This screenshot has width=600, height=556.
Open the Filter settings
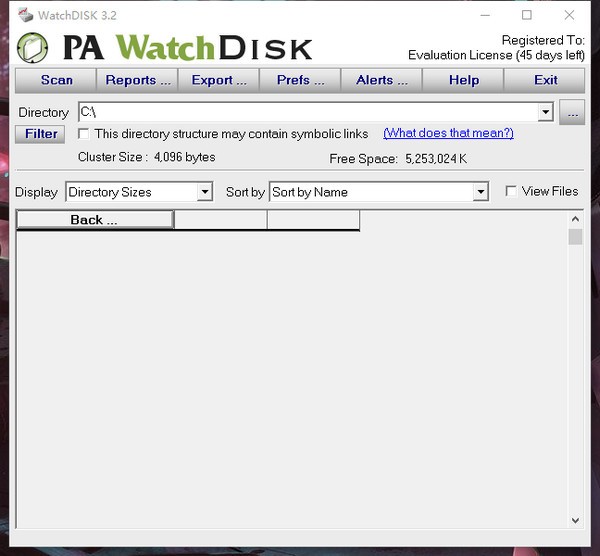[40, 134]
